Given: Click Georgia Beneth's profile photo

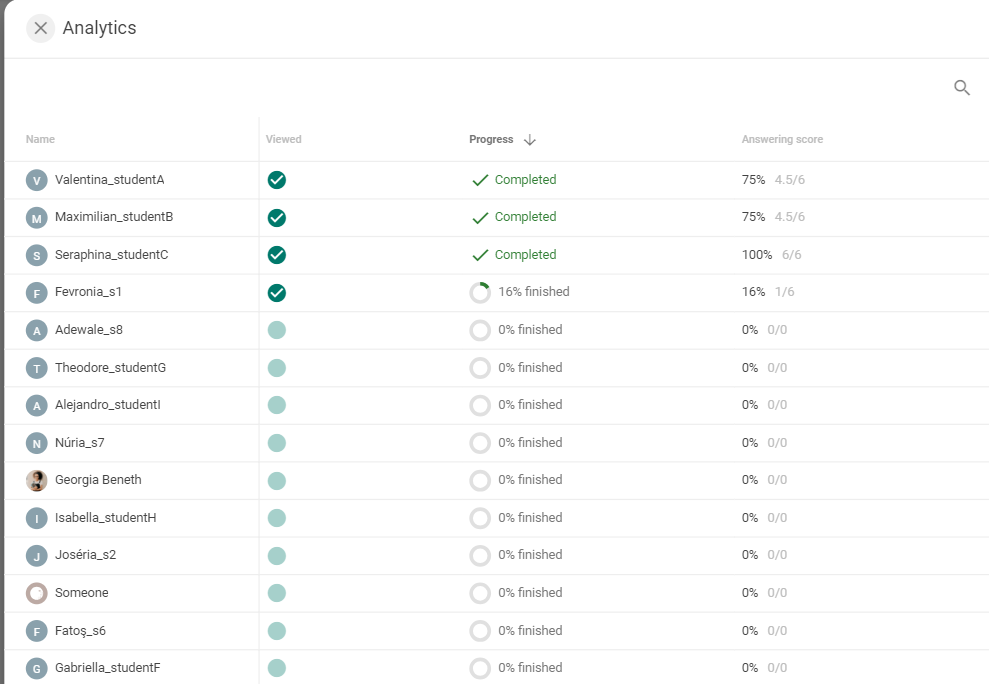Looking at the screenshot, I should tap(37, 481).
